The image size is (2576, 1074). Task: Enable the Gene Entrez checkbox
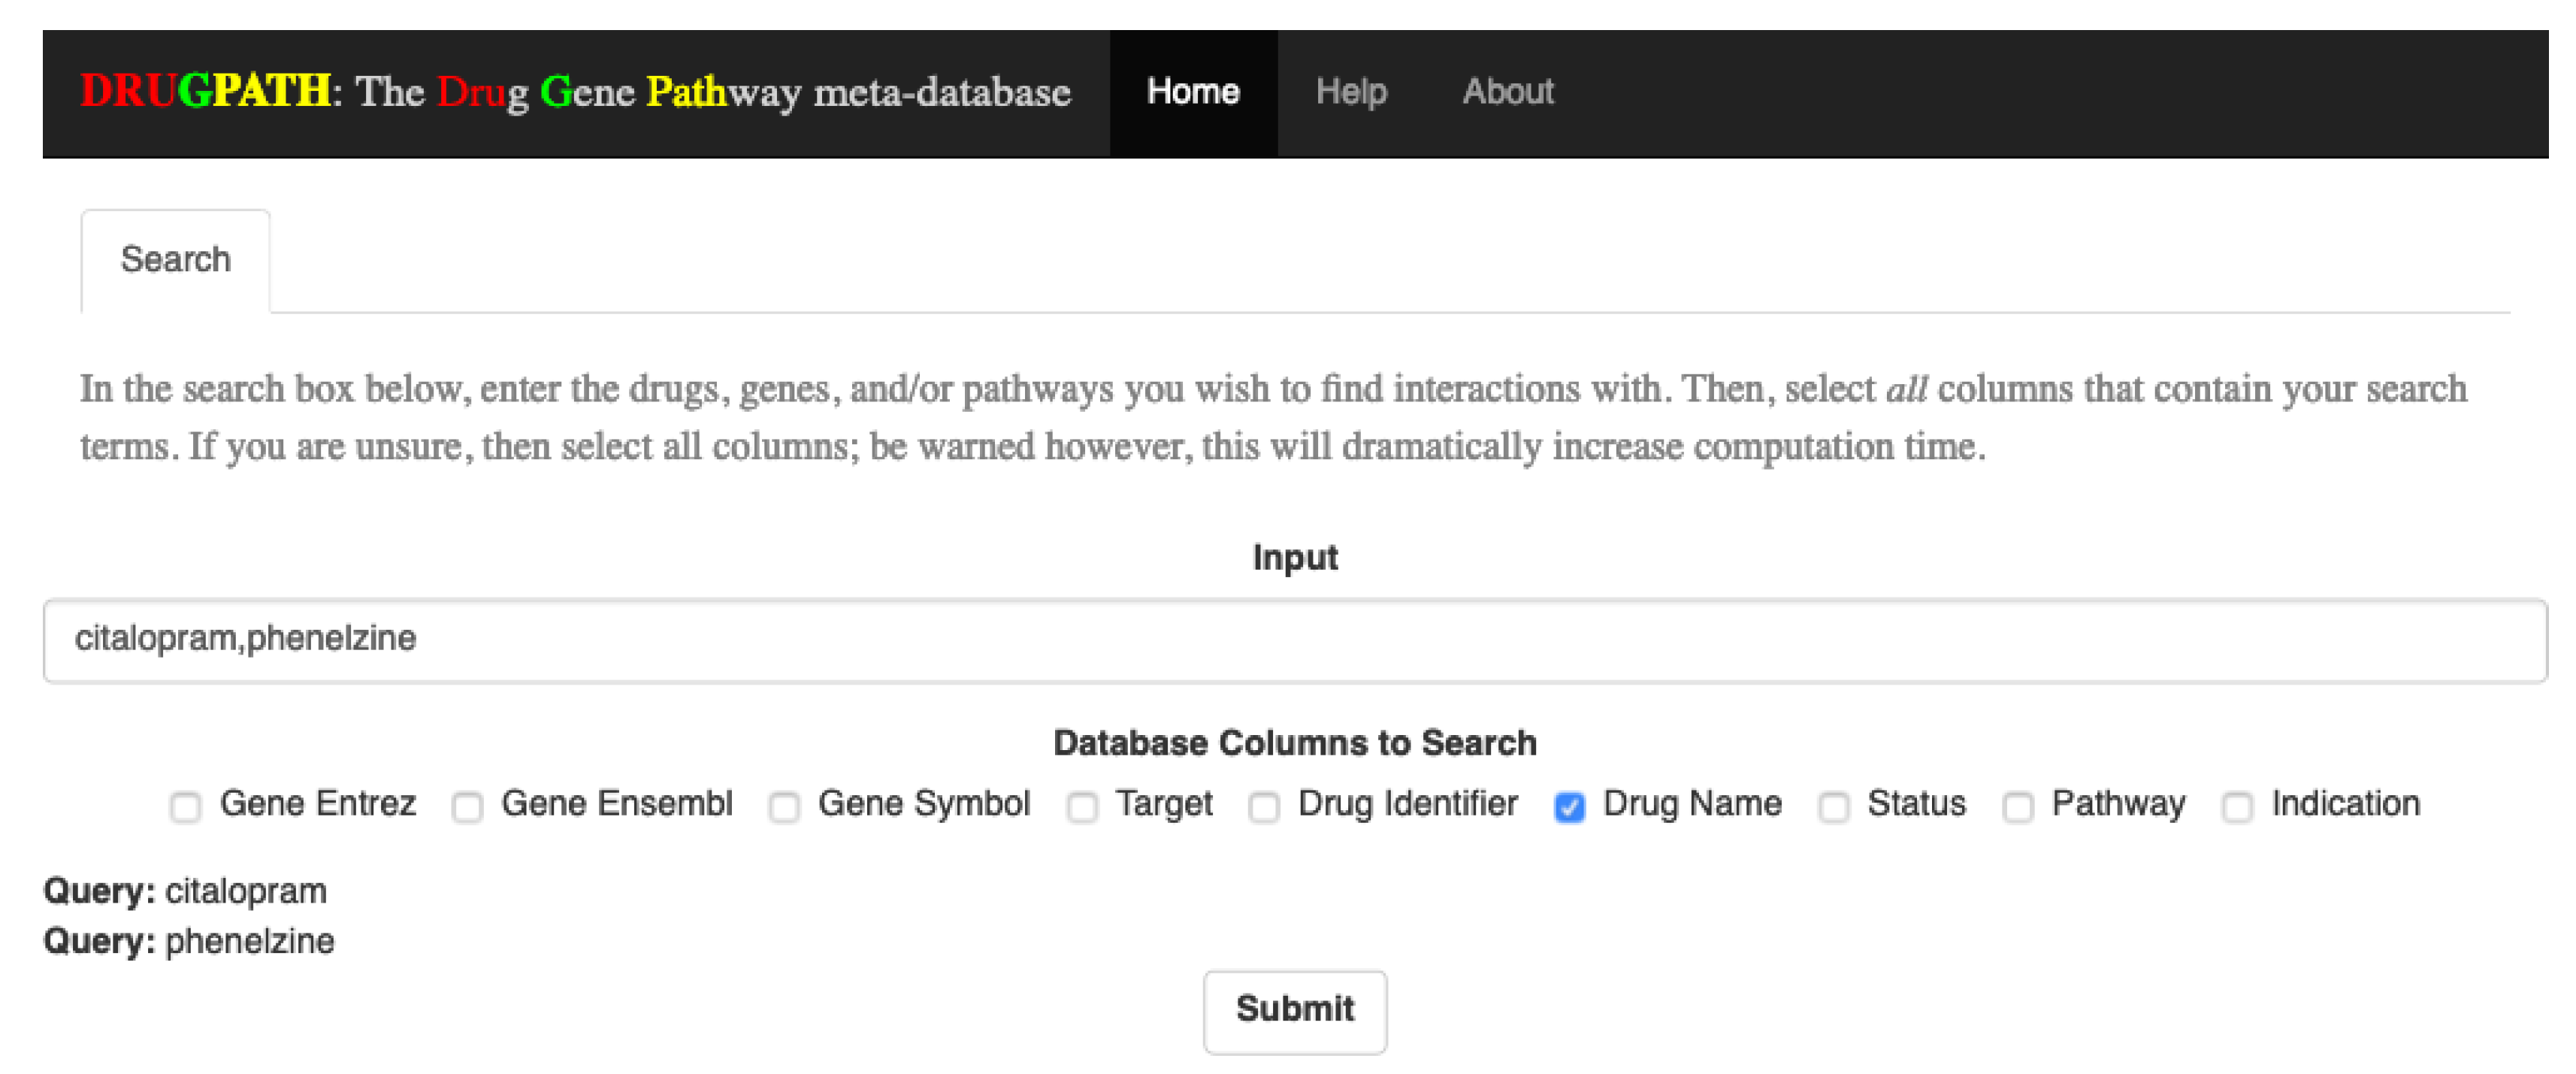185,806
